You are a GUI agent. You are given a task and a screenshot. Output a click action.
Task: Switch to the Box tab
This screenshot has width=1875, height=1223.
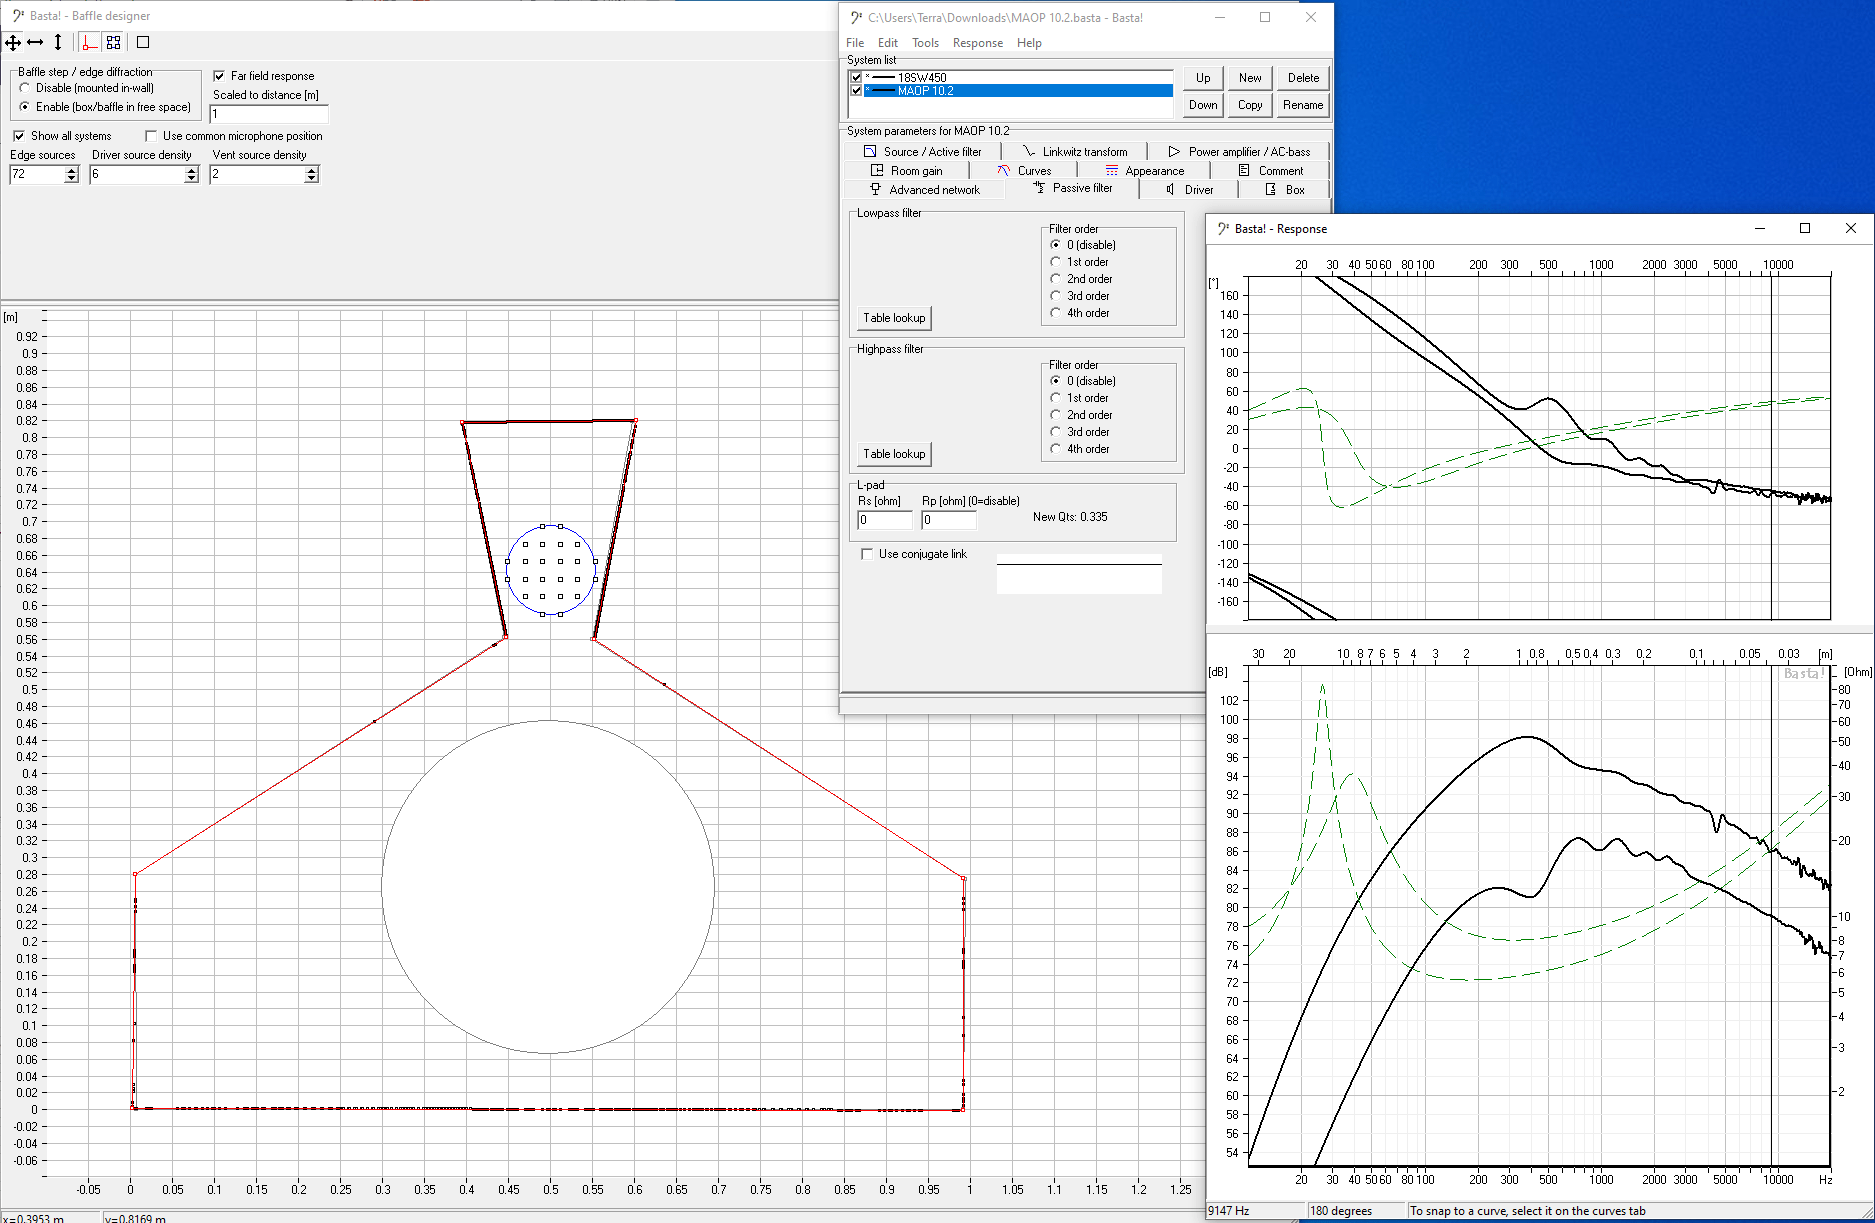click(1285, 190)
